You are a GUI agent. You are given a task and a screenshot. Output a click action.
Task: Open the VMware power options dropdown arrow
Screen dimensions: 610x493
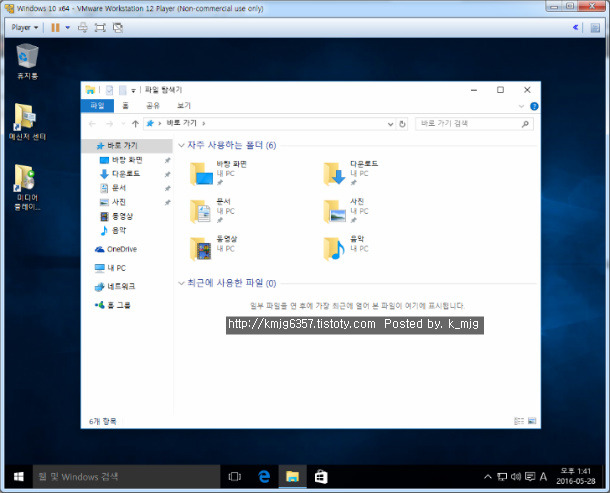click(x=68, y=28)
